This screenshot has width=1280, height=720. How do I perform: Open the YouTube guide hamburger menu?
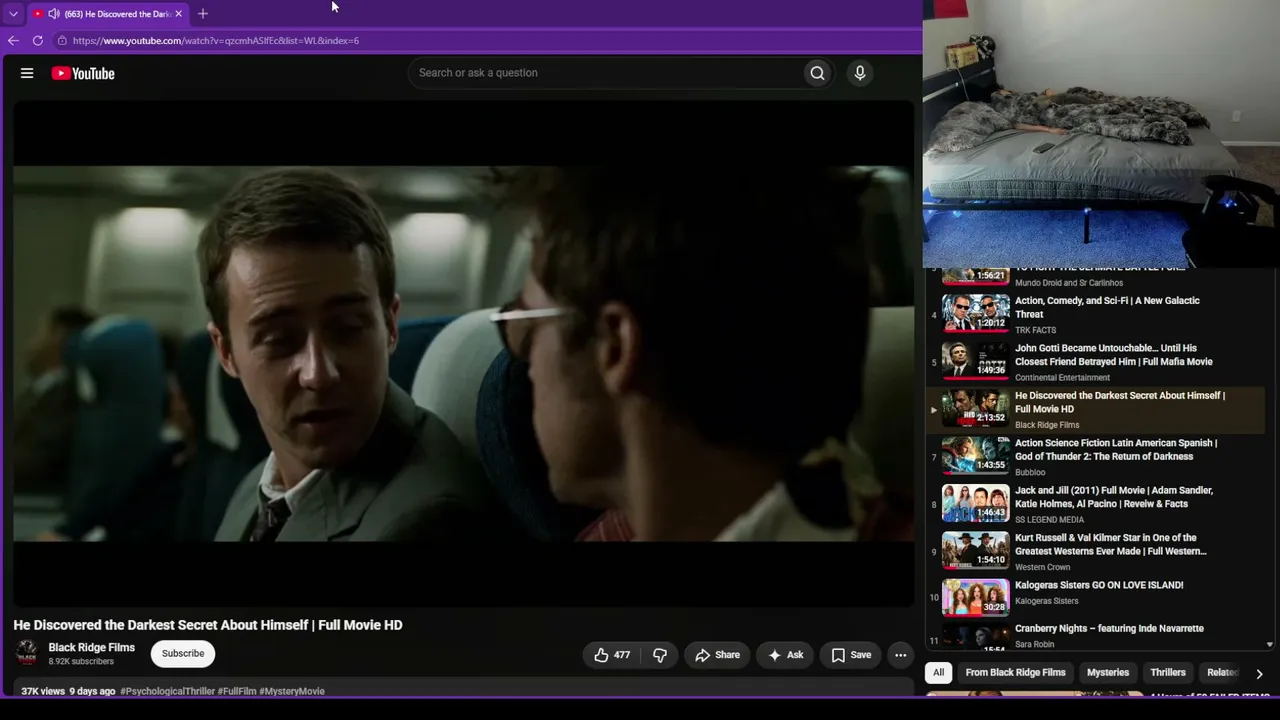(27, 73)
